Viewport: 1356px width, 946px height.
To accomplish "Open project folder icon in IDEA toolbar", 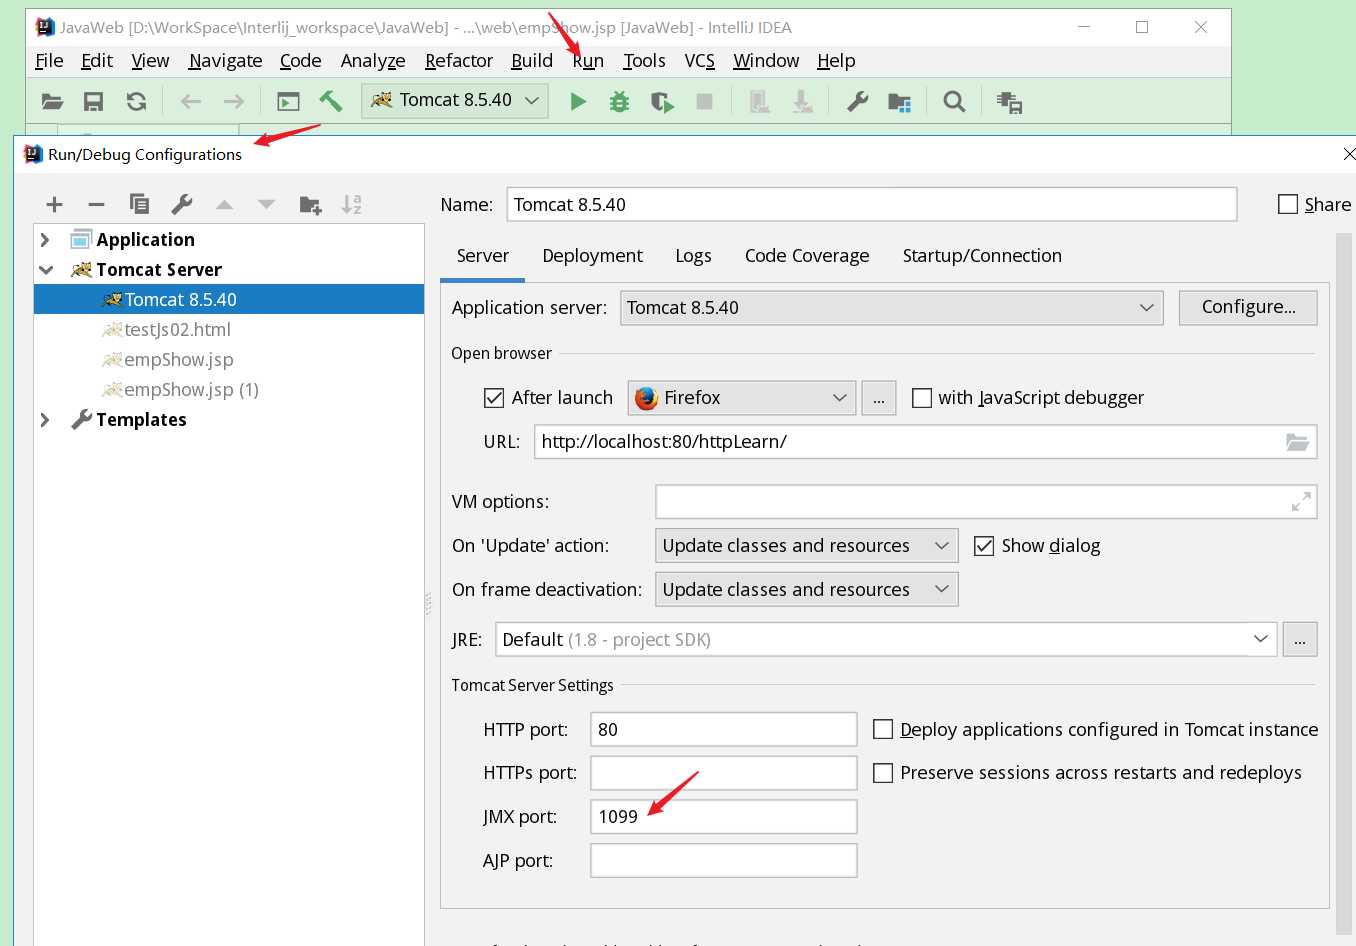I will tap(52, 101).
